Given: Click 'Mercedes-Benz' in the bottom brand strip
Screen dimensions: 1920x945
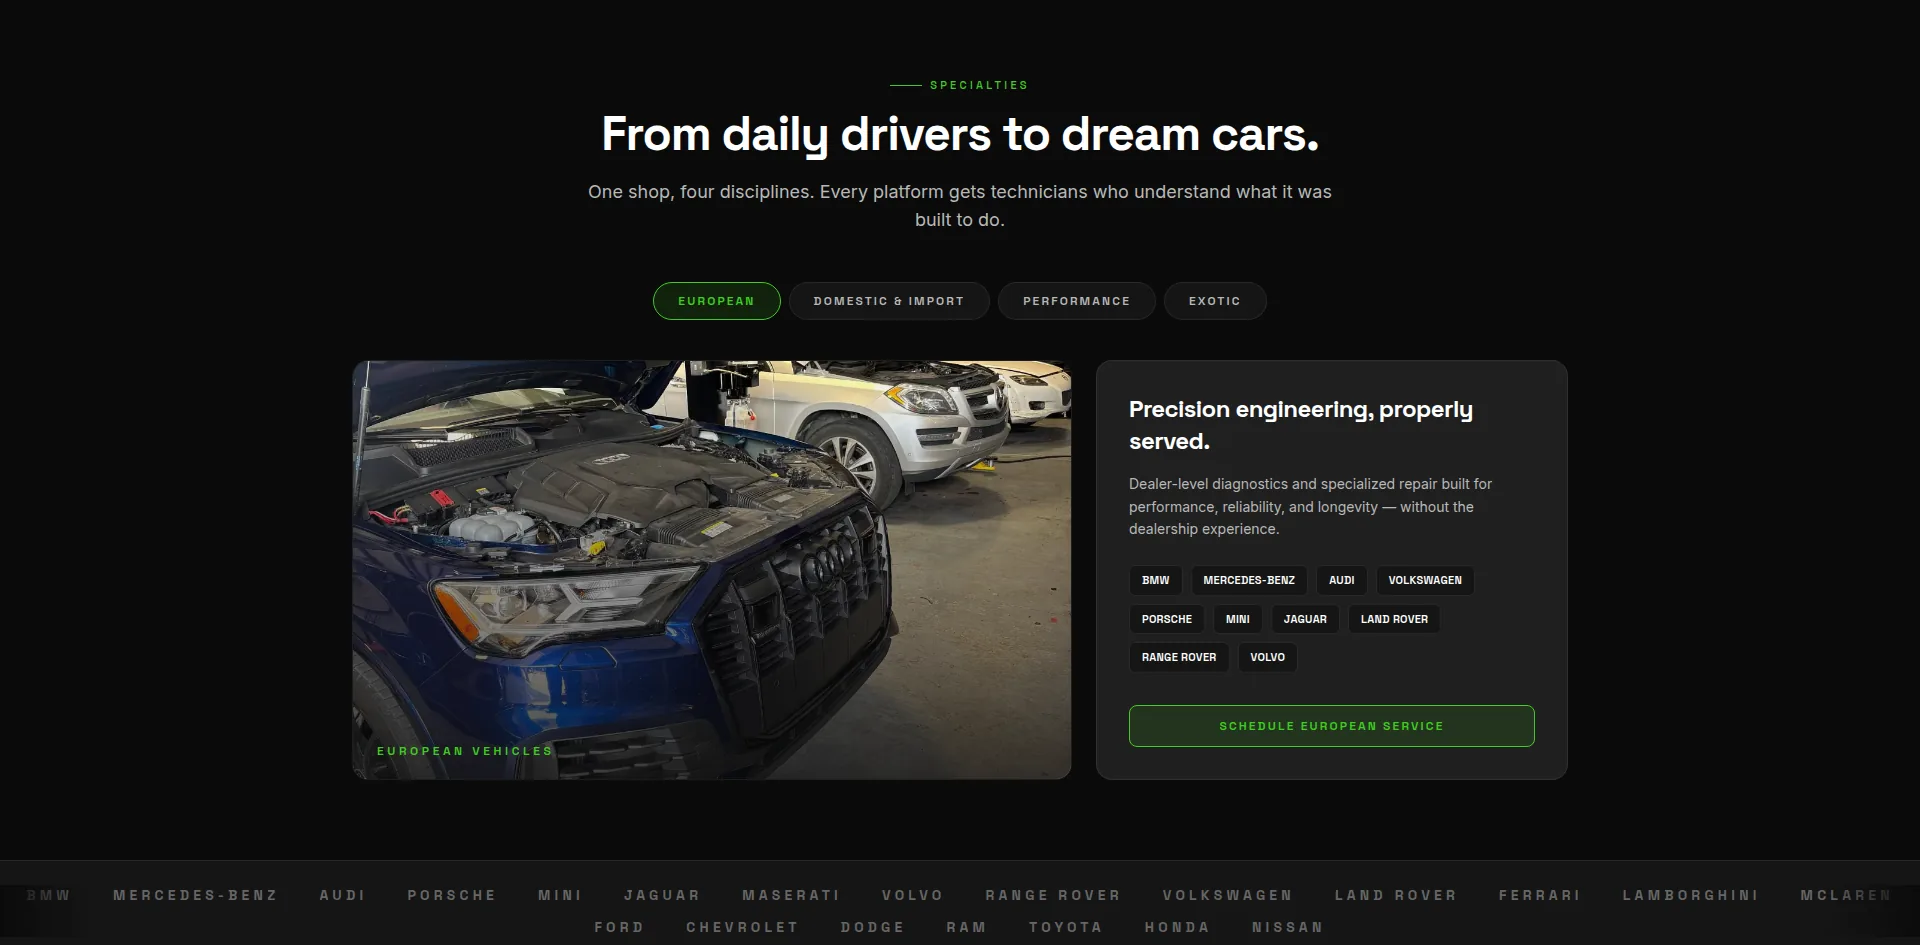Looking at the screenshot, I should (195, 895).
